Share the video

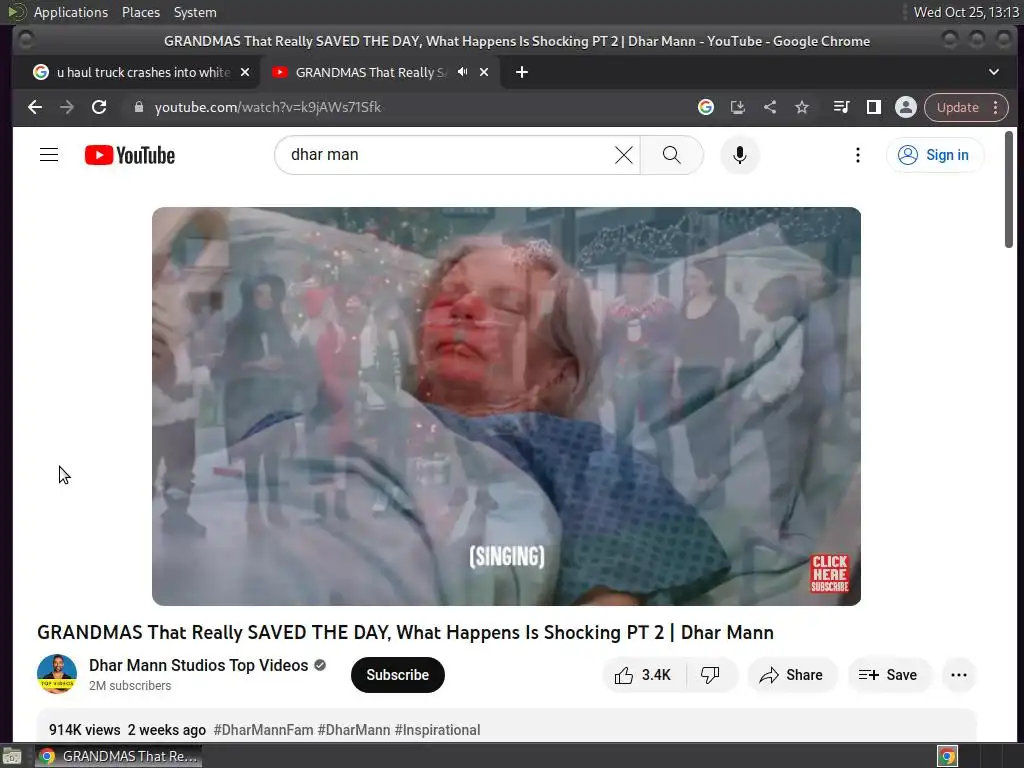(x=792, y=675)
